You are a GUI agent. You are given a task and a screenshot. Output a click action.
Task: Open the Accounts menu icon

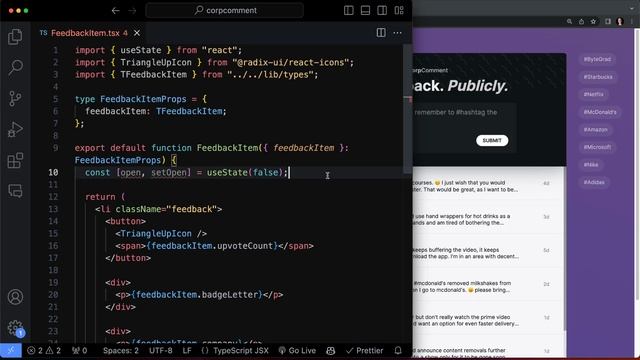(15, 297)
